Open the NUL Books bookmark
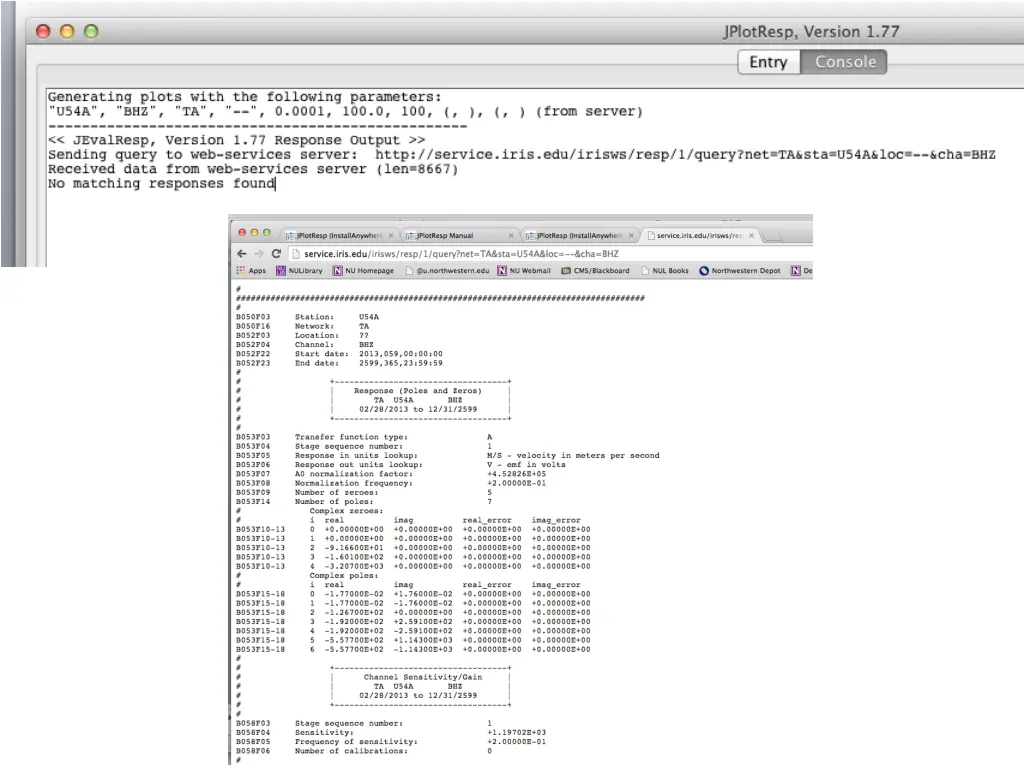Screen dimensions: 1024x768 (664, 271)
